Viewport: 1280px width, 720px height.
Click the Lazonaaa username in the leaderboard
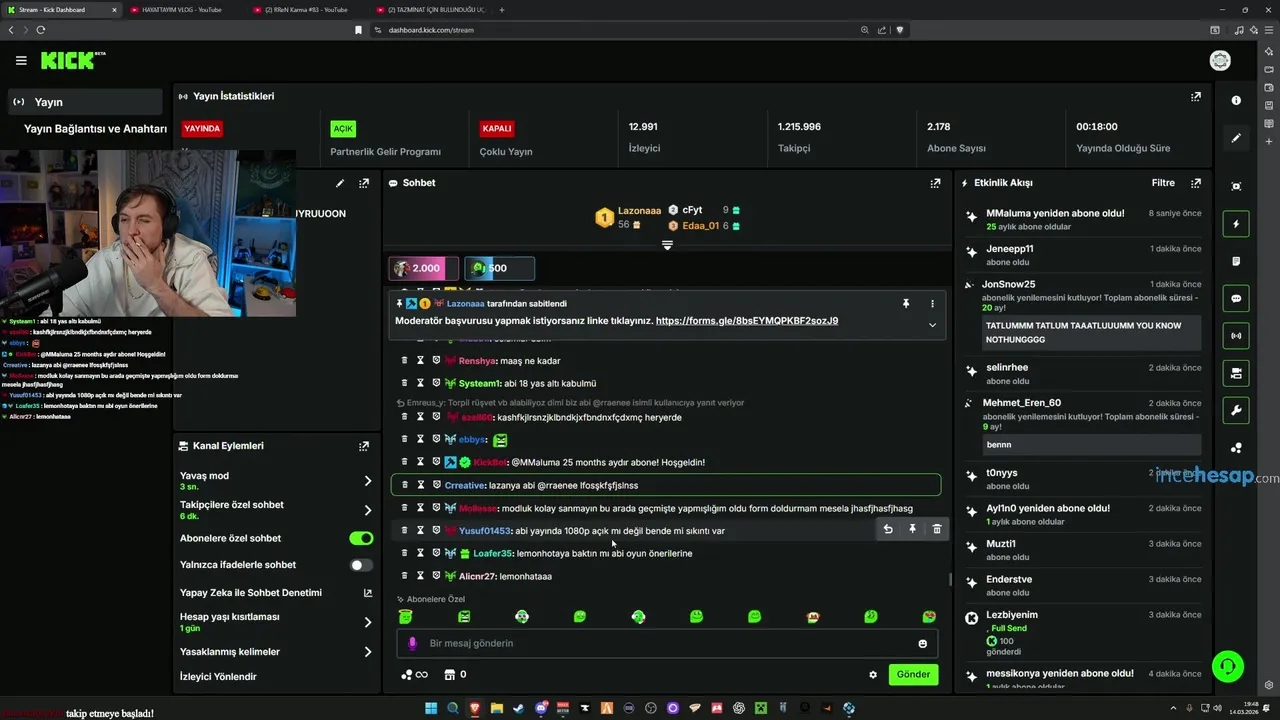click(639, 211)
